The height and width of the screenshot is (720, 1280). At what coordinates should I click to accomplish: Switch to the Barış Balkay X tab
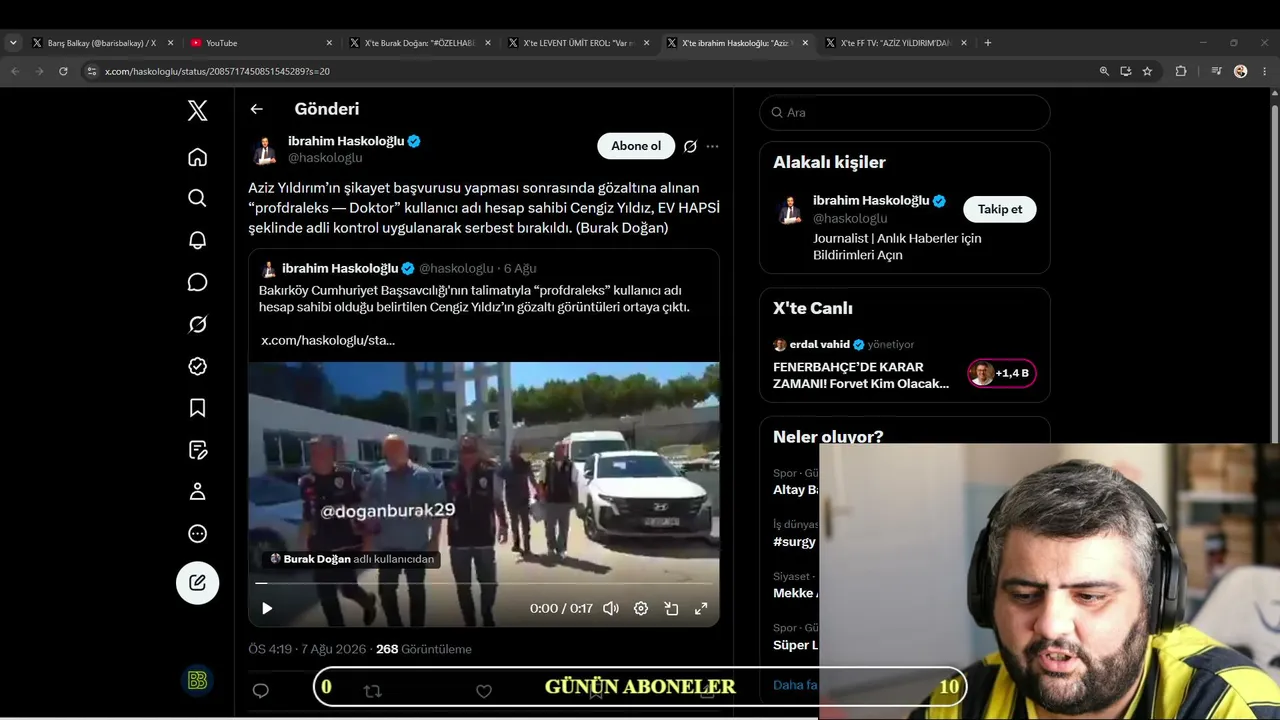(101, 43)
